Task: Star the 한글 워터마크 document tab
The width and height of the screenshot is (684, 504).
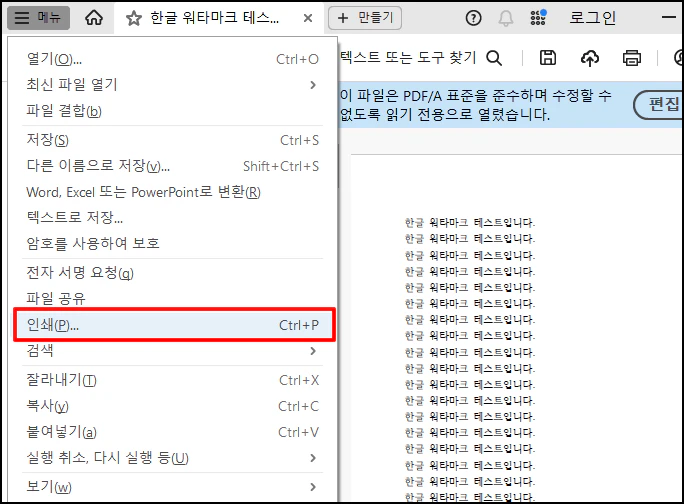Action: tap(133, 18)
